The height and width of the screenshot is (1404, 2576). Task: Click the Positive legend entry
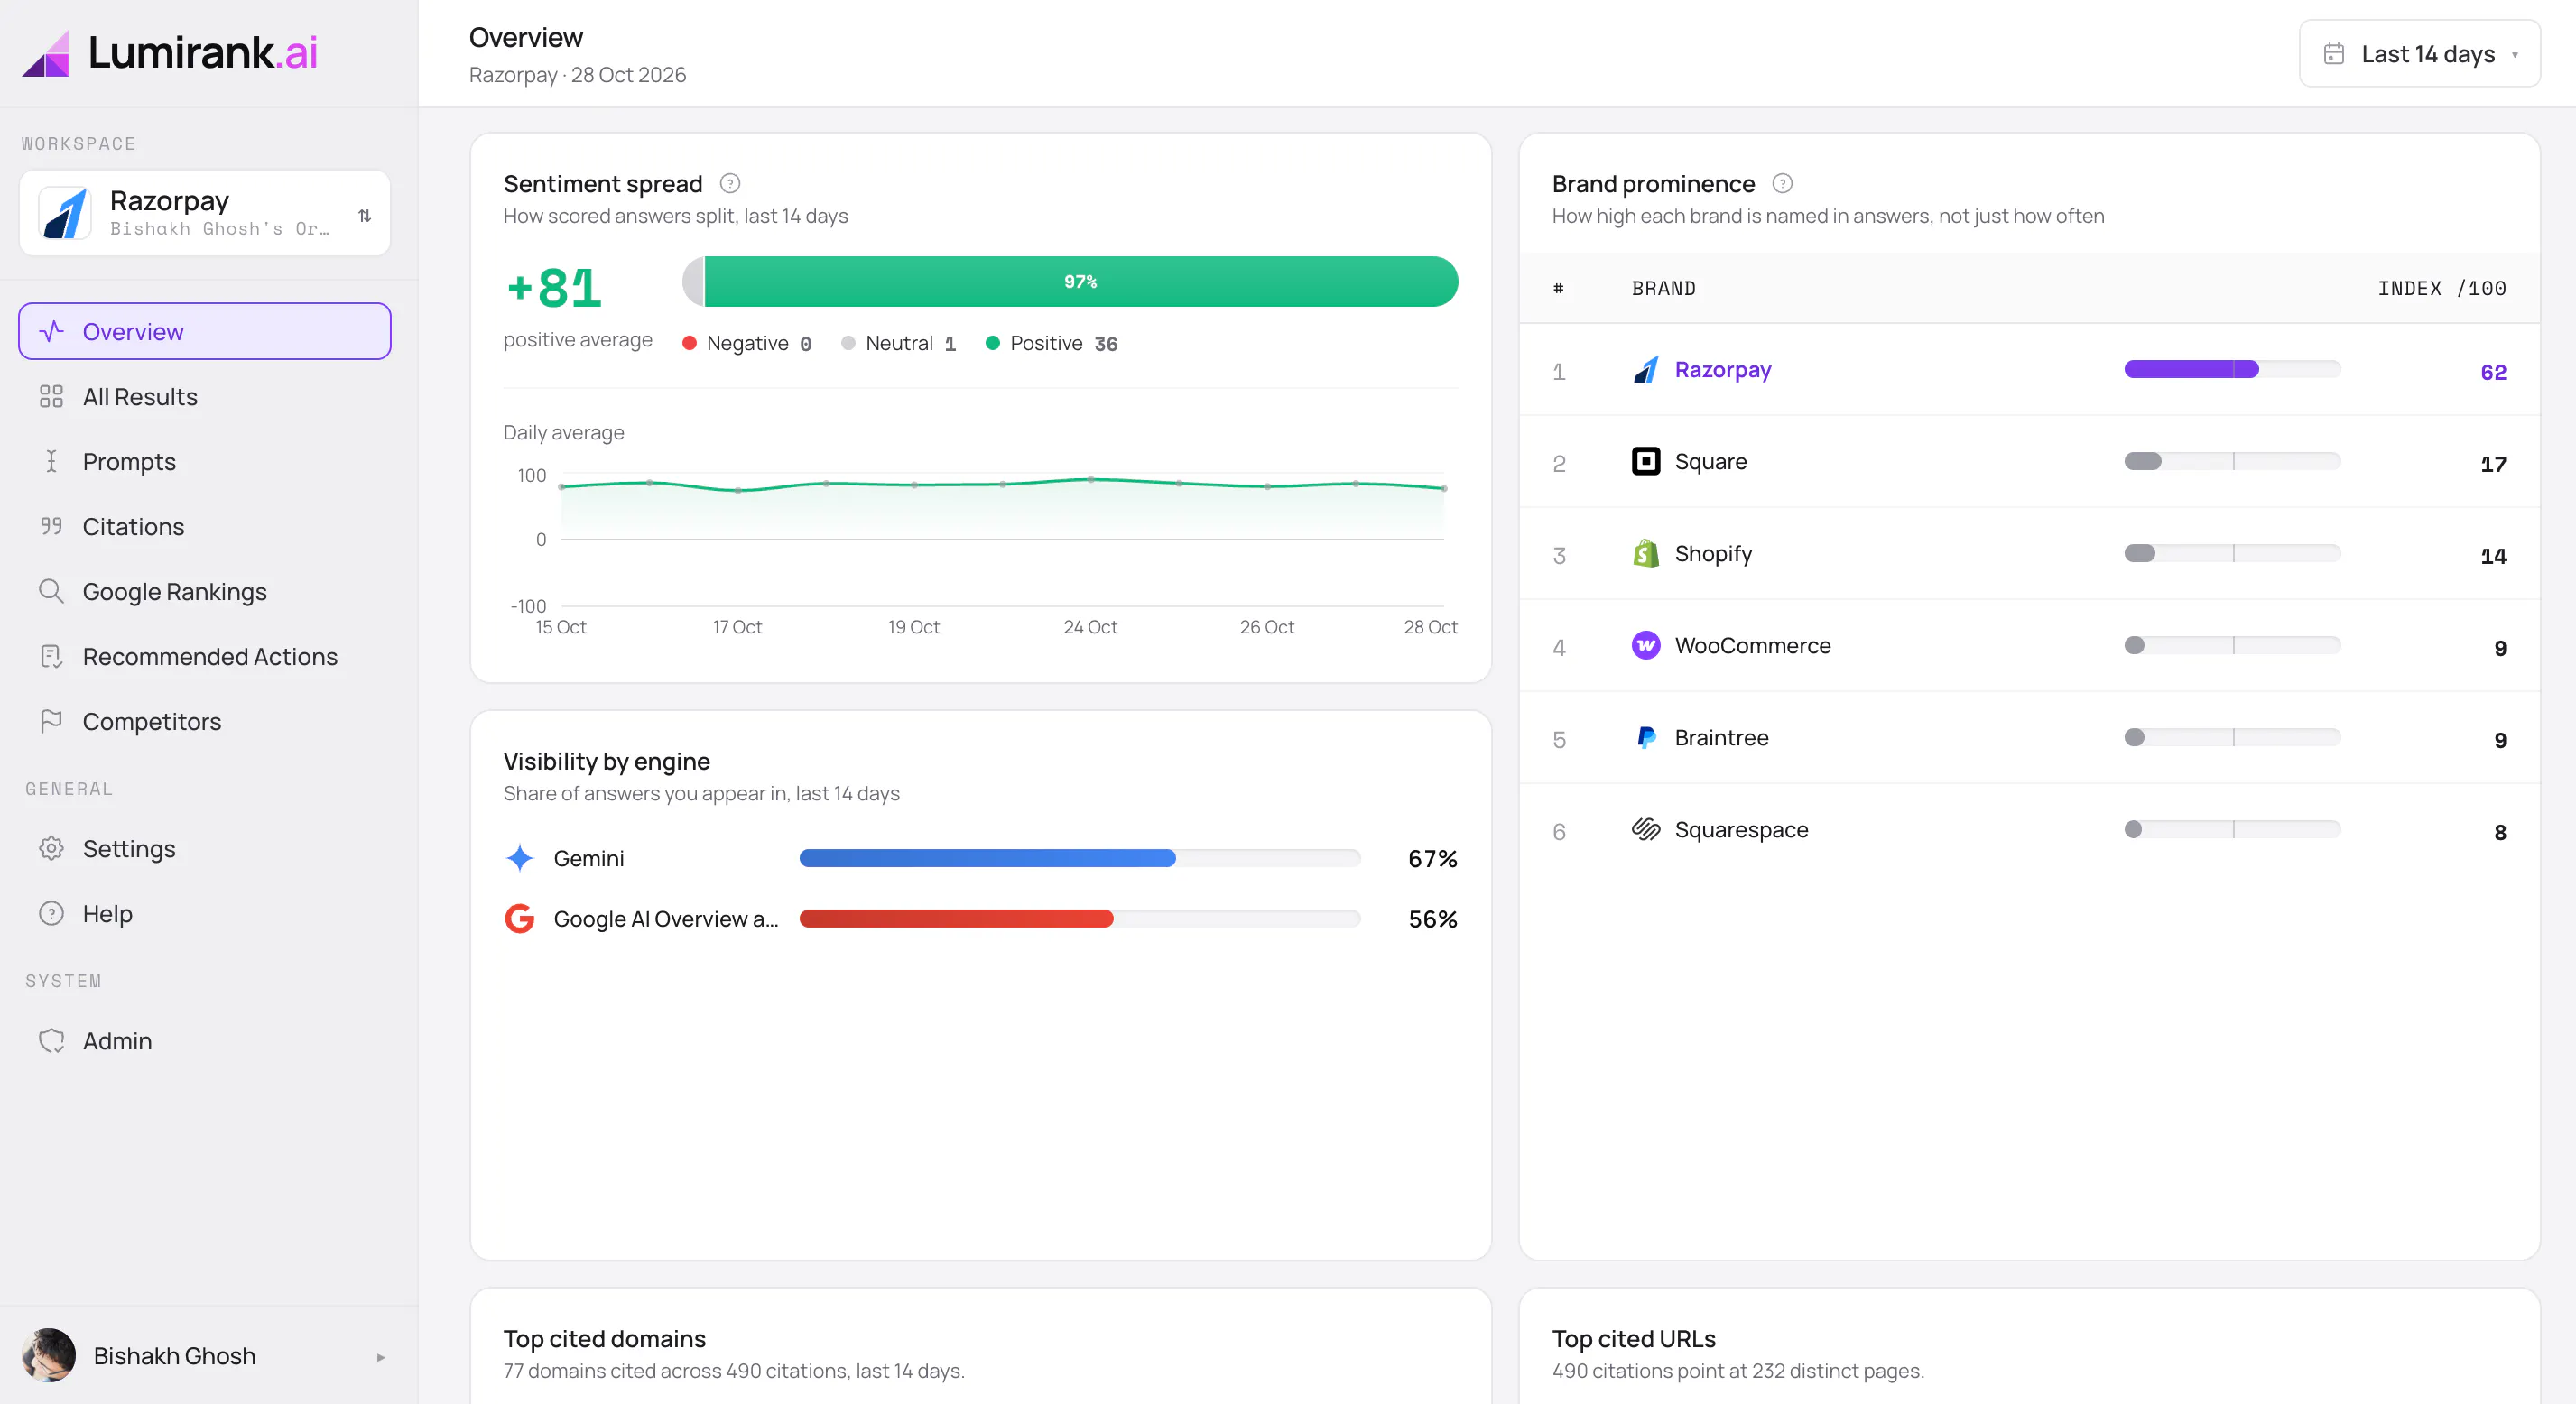pyautogui.click(x=1052, y=343)
